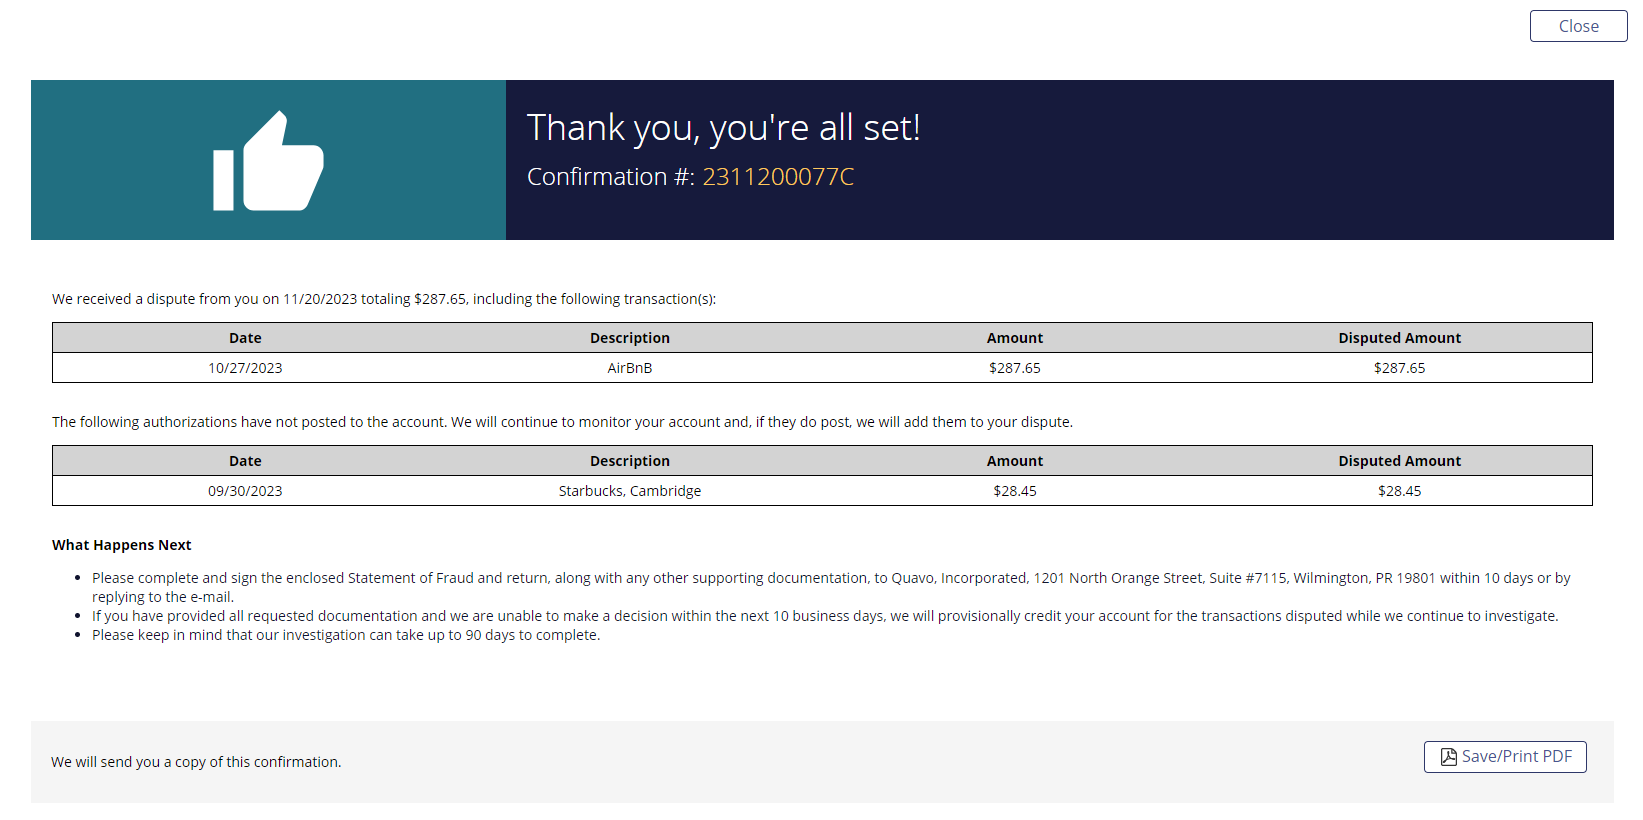Click the 10/27/2023 date cell
1643x820 pixels.
click(245, 368)
